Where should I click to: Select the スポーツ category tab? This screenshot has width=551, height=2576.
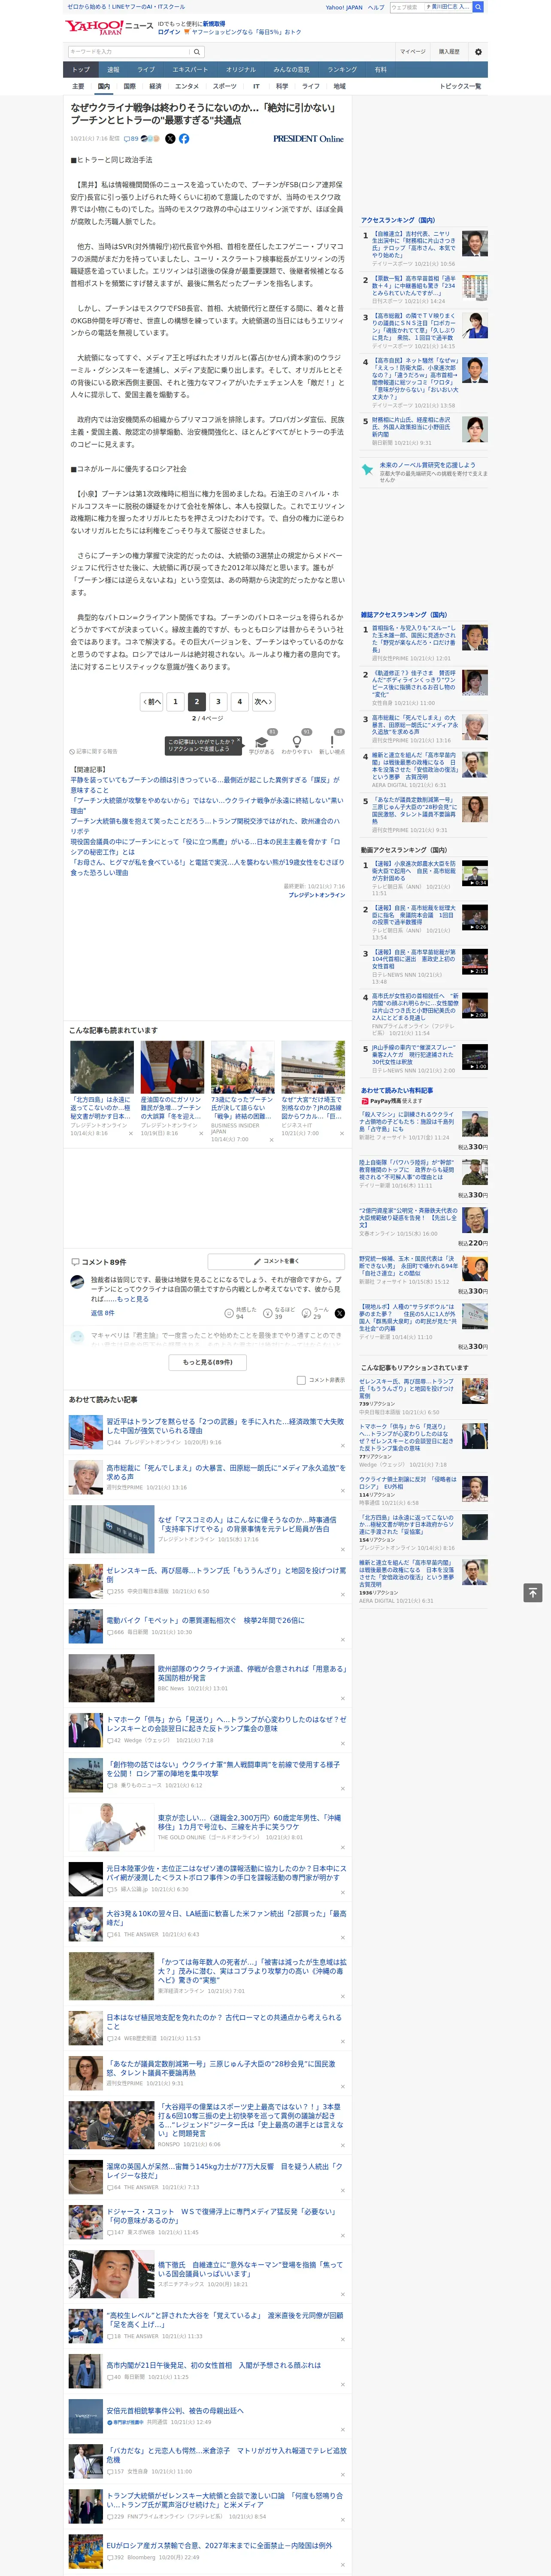point(225,86)
